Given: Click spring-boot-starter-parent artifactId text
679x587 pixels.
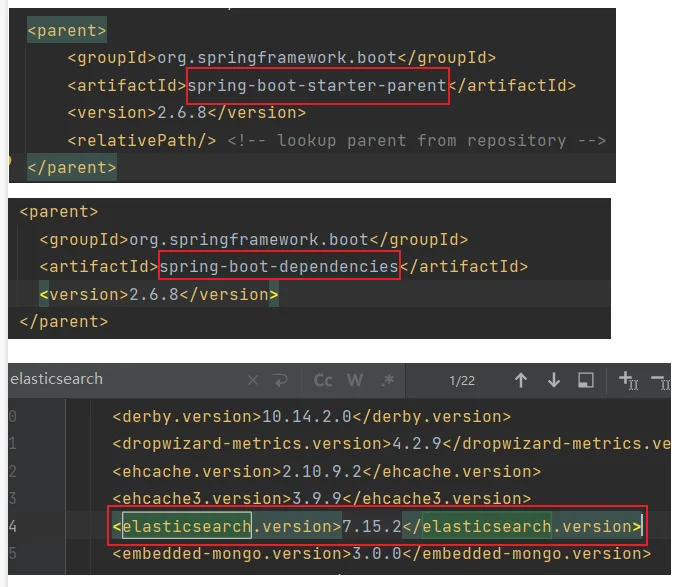Looking at the screenshot, I should click(x=317, y=86).
